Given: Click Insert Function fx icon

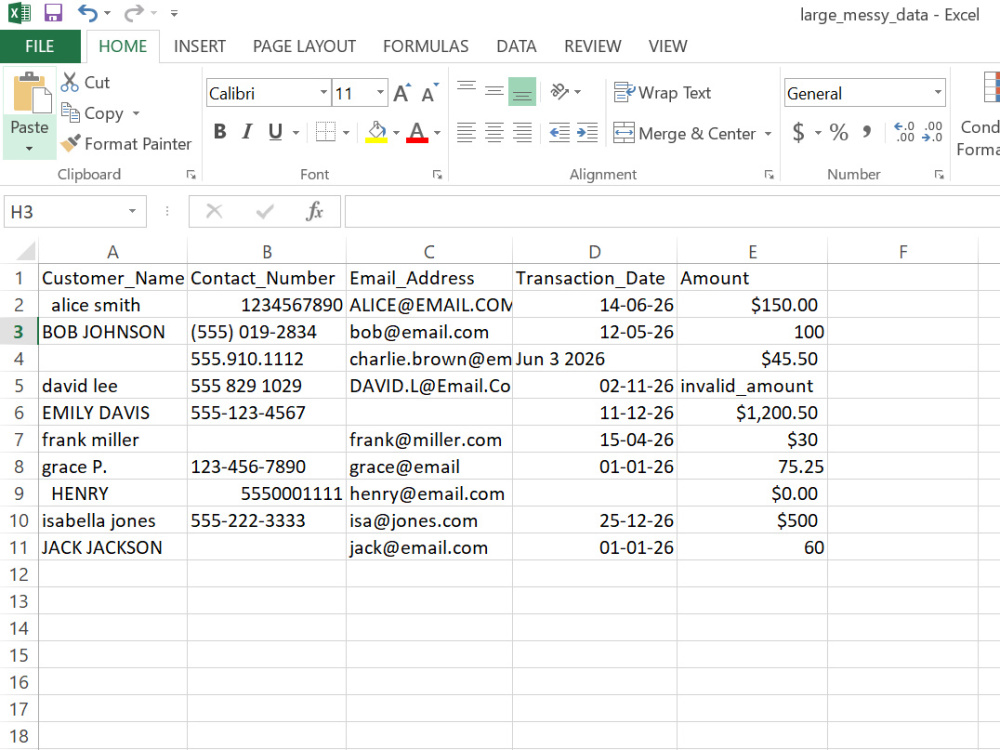Looking at the screenshot, I should coord(314,211).
